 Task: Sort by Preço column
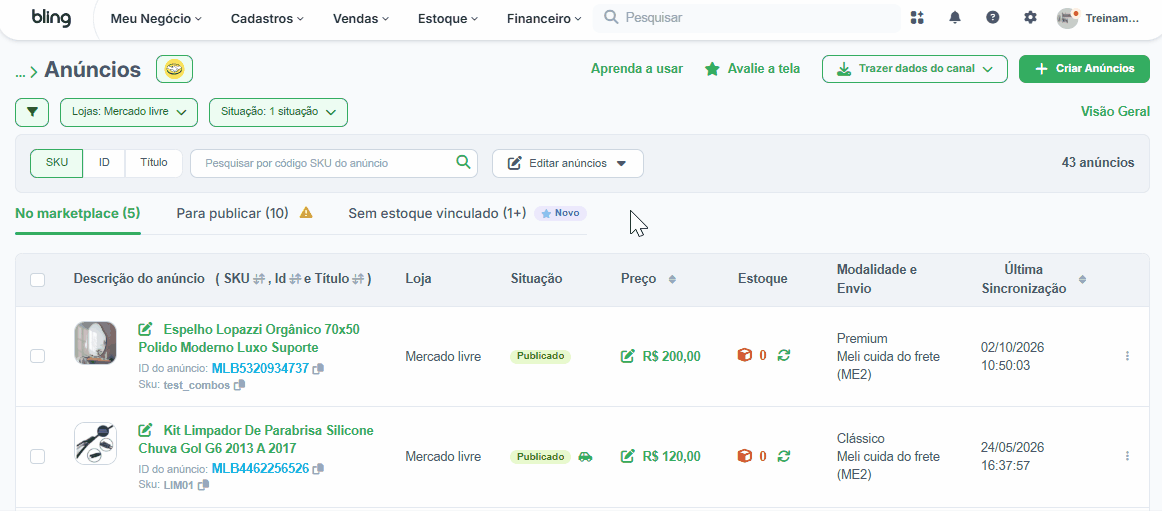coord(672,279)
